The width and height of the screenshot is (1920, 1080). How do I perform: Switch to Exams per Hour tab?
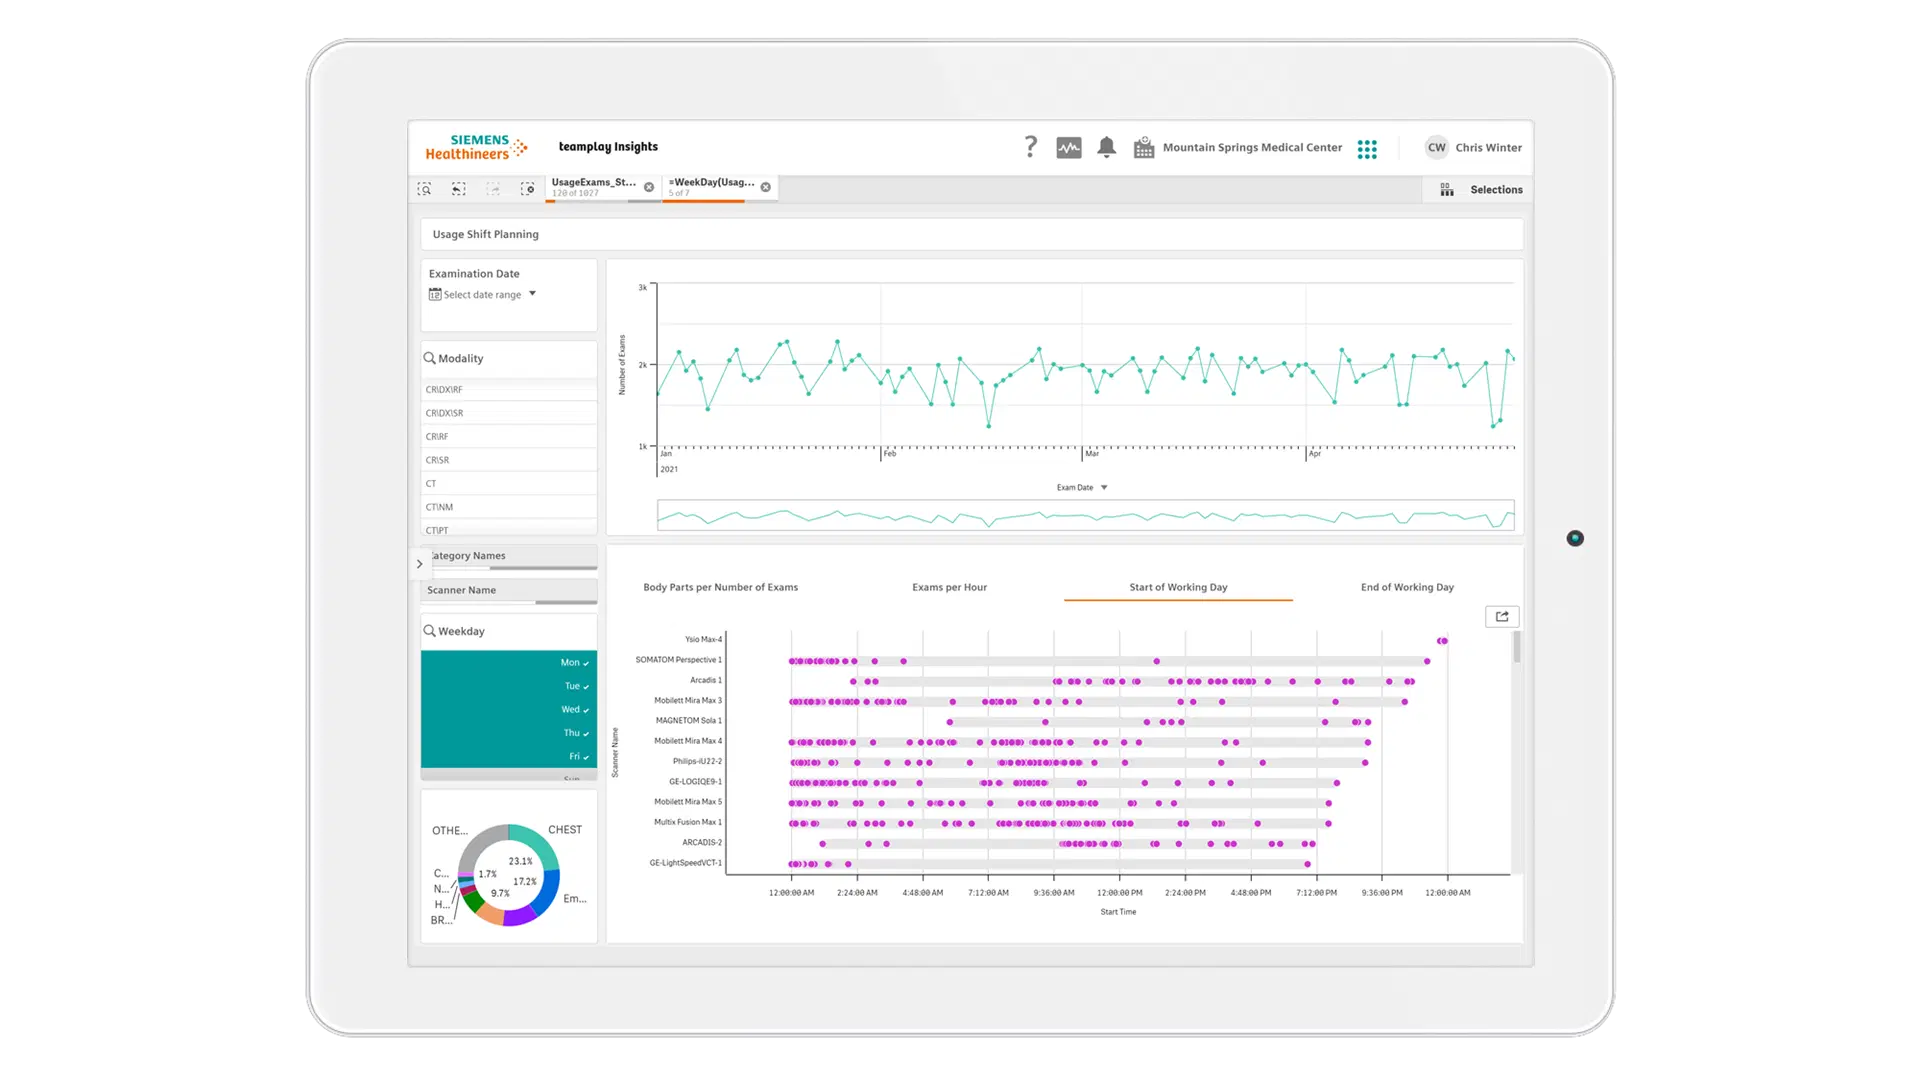coord(949,588)
